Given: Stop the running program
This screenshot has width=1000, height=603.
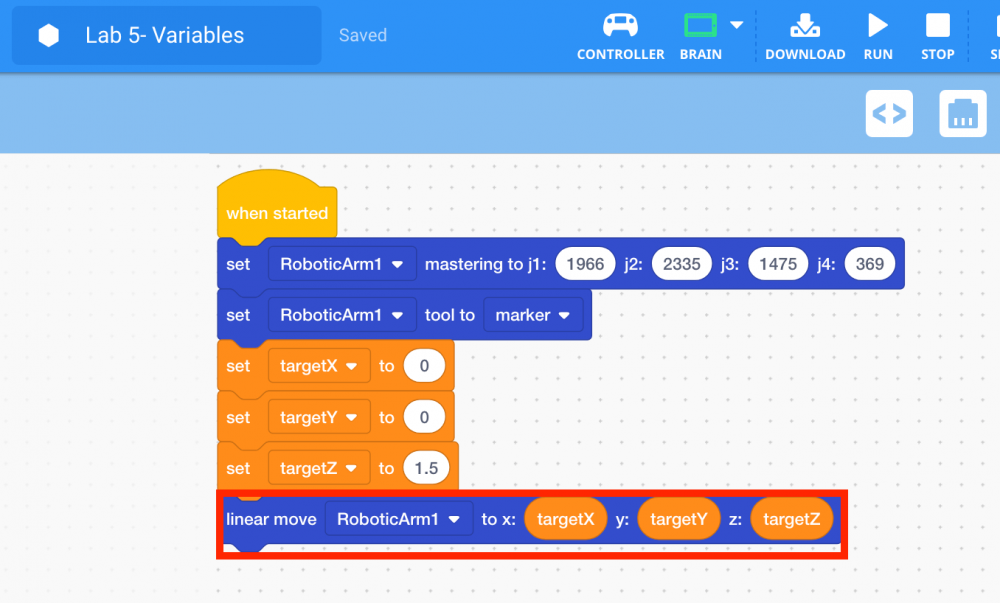Looking at the screenshot, I should [936, 27].
